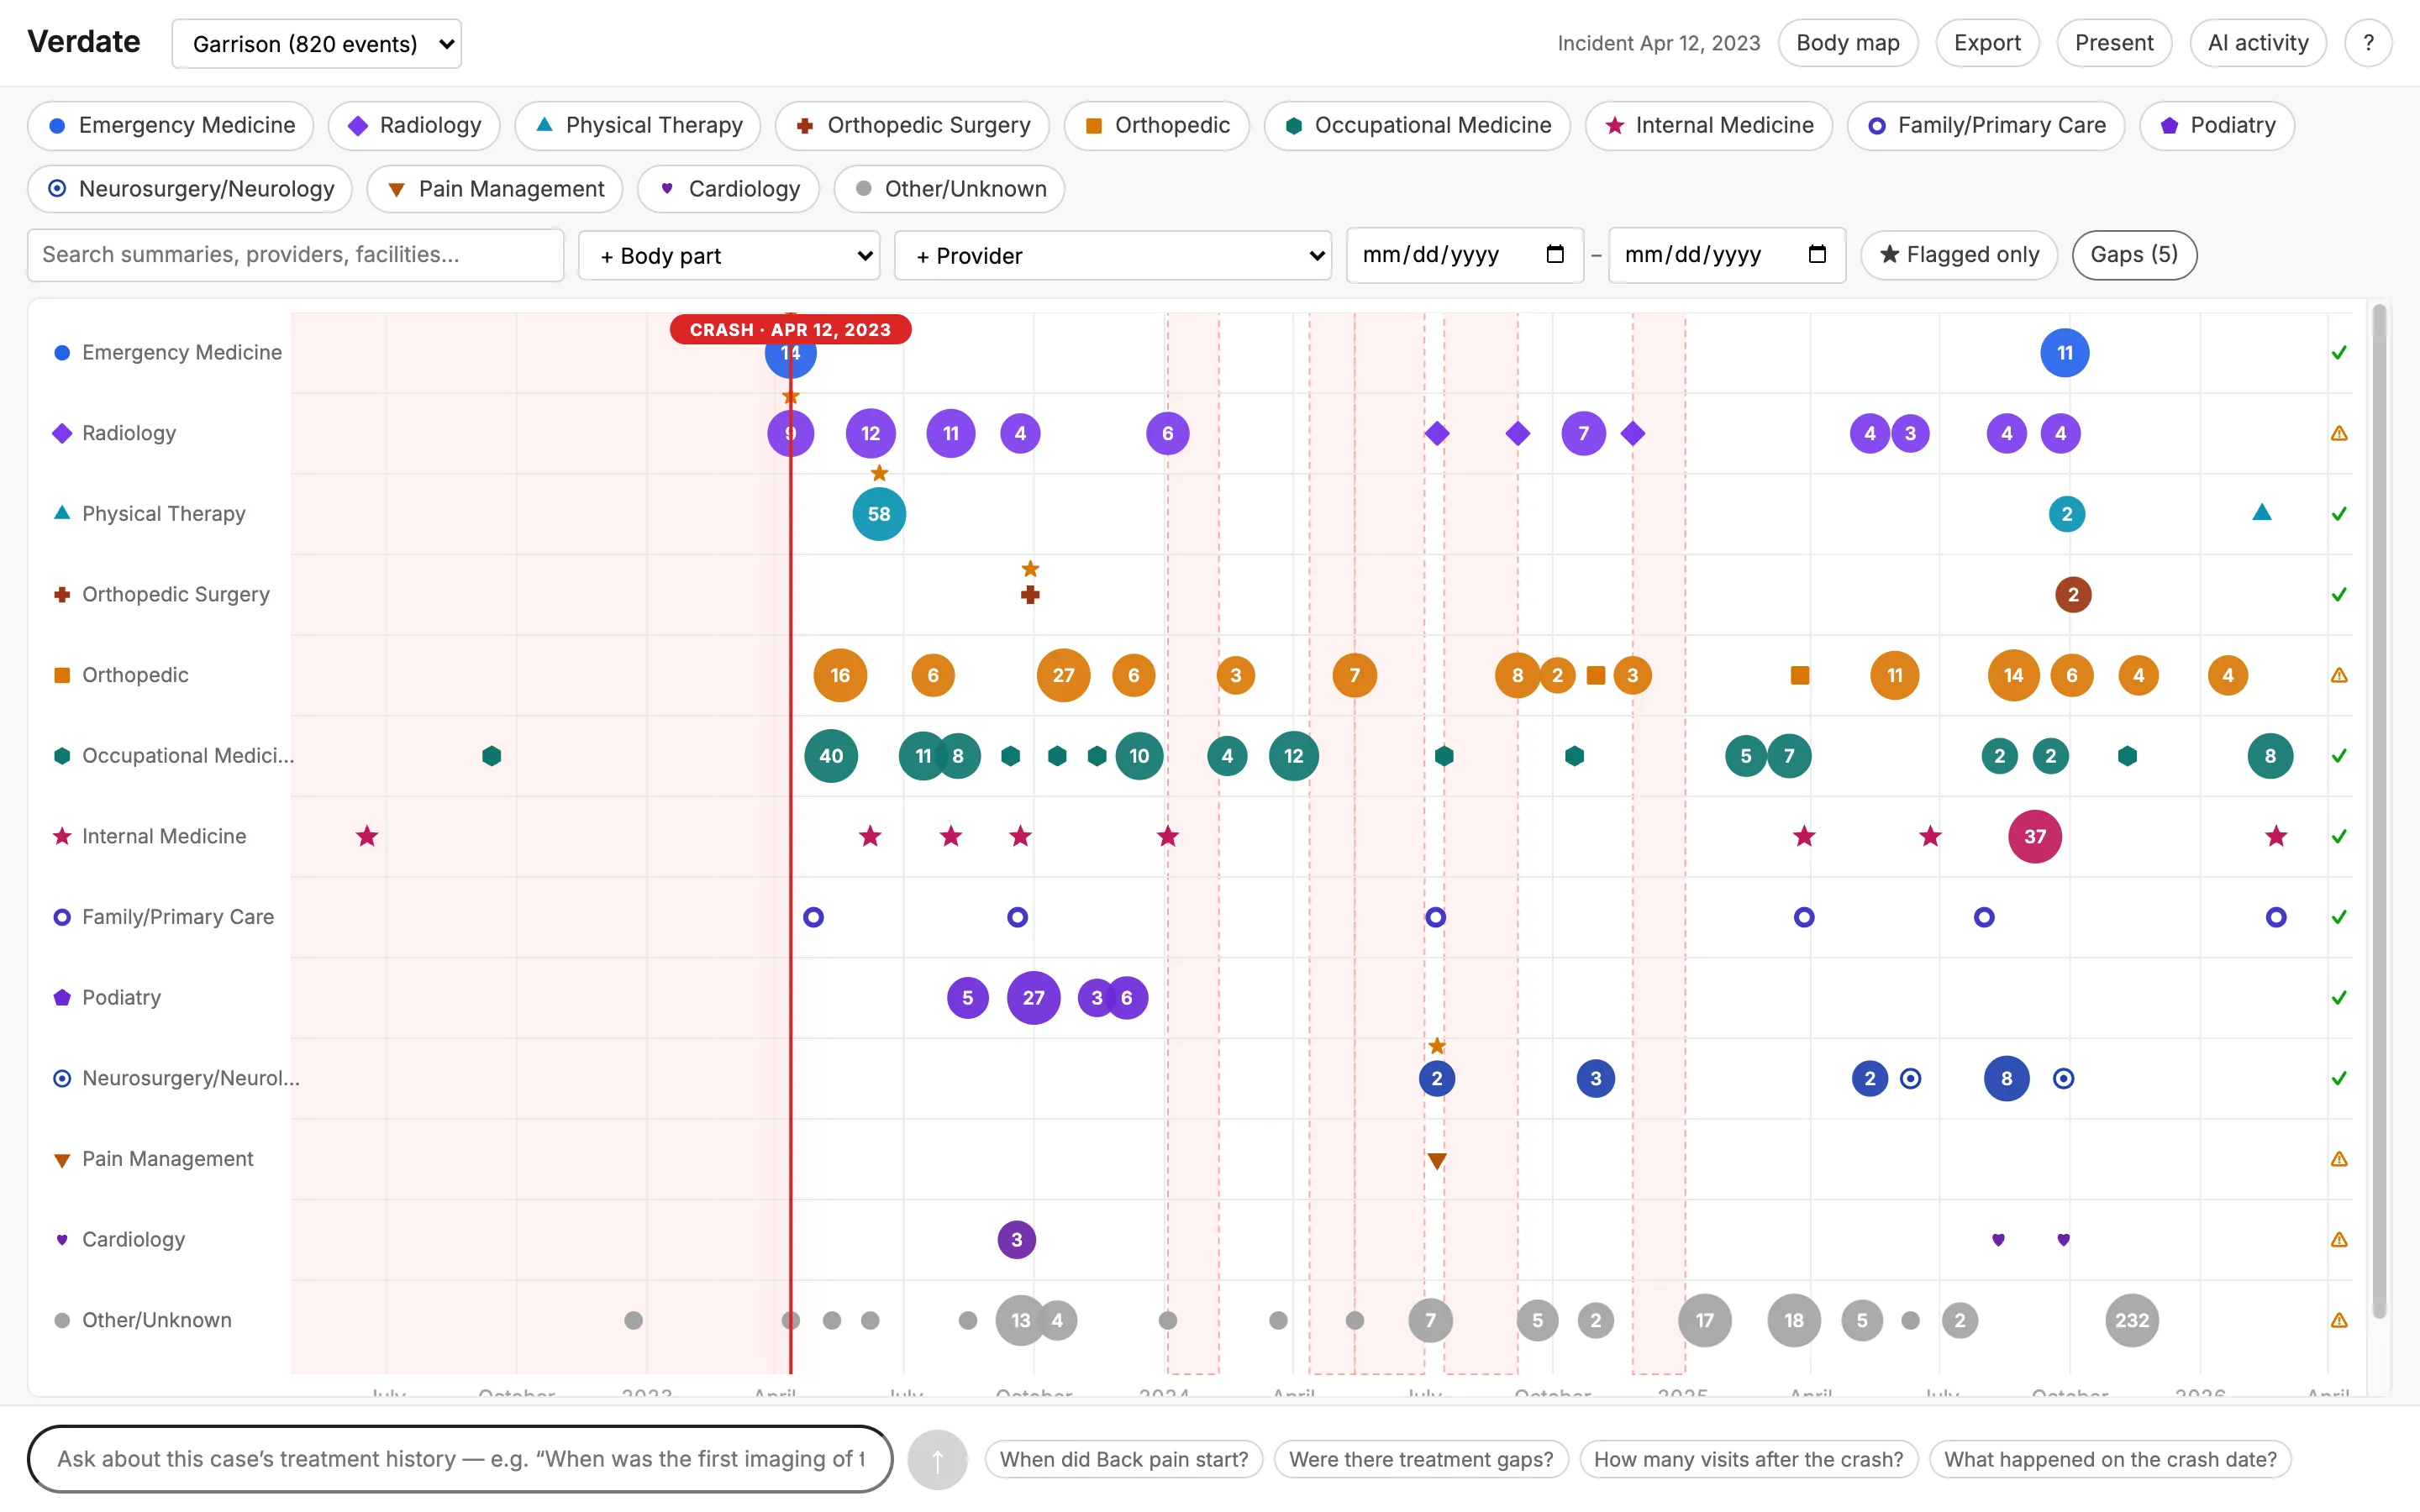This screenshot has height=1512, width=2420.
Task: Click the Neurosurgery/Neurology filter chip
Action: pos(190,189)
